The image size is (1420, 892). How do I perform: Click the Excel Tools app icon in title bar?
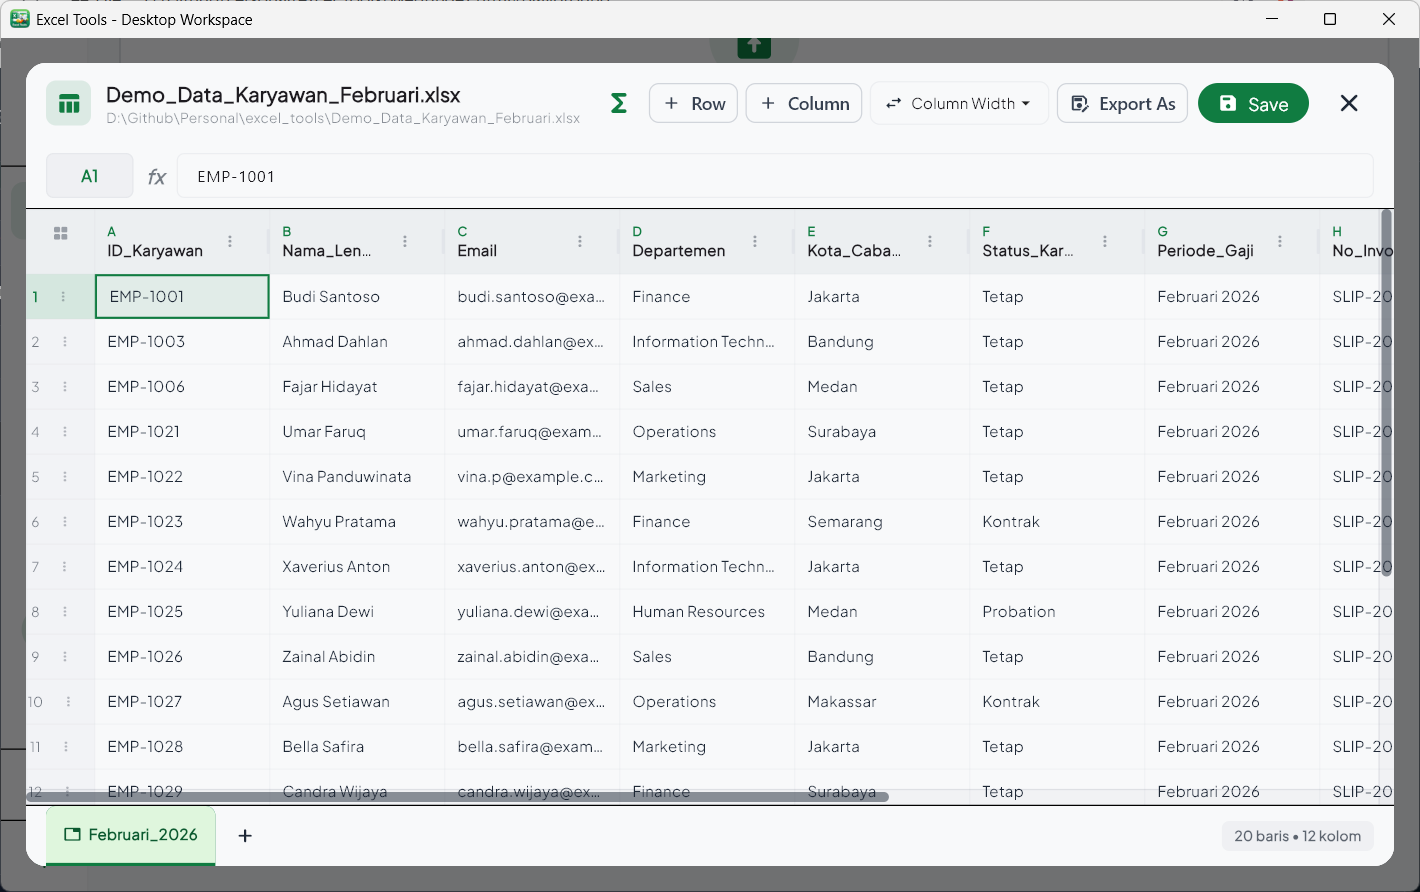[20, 19]
